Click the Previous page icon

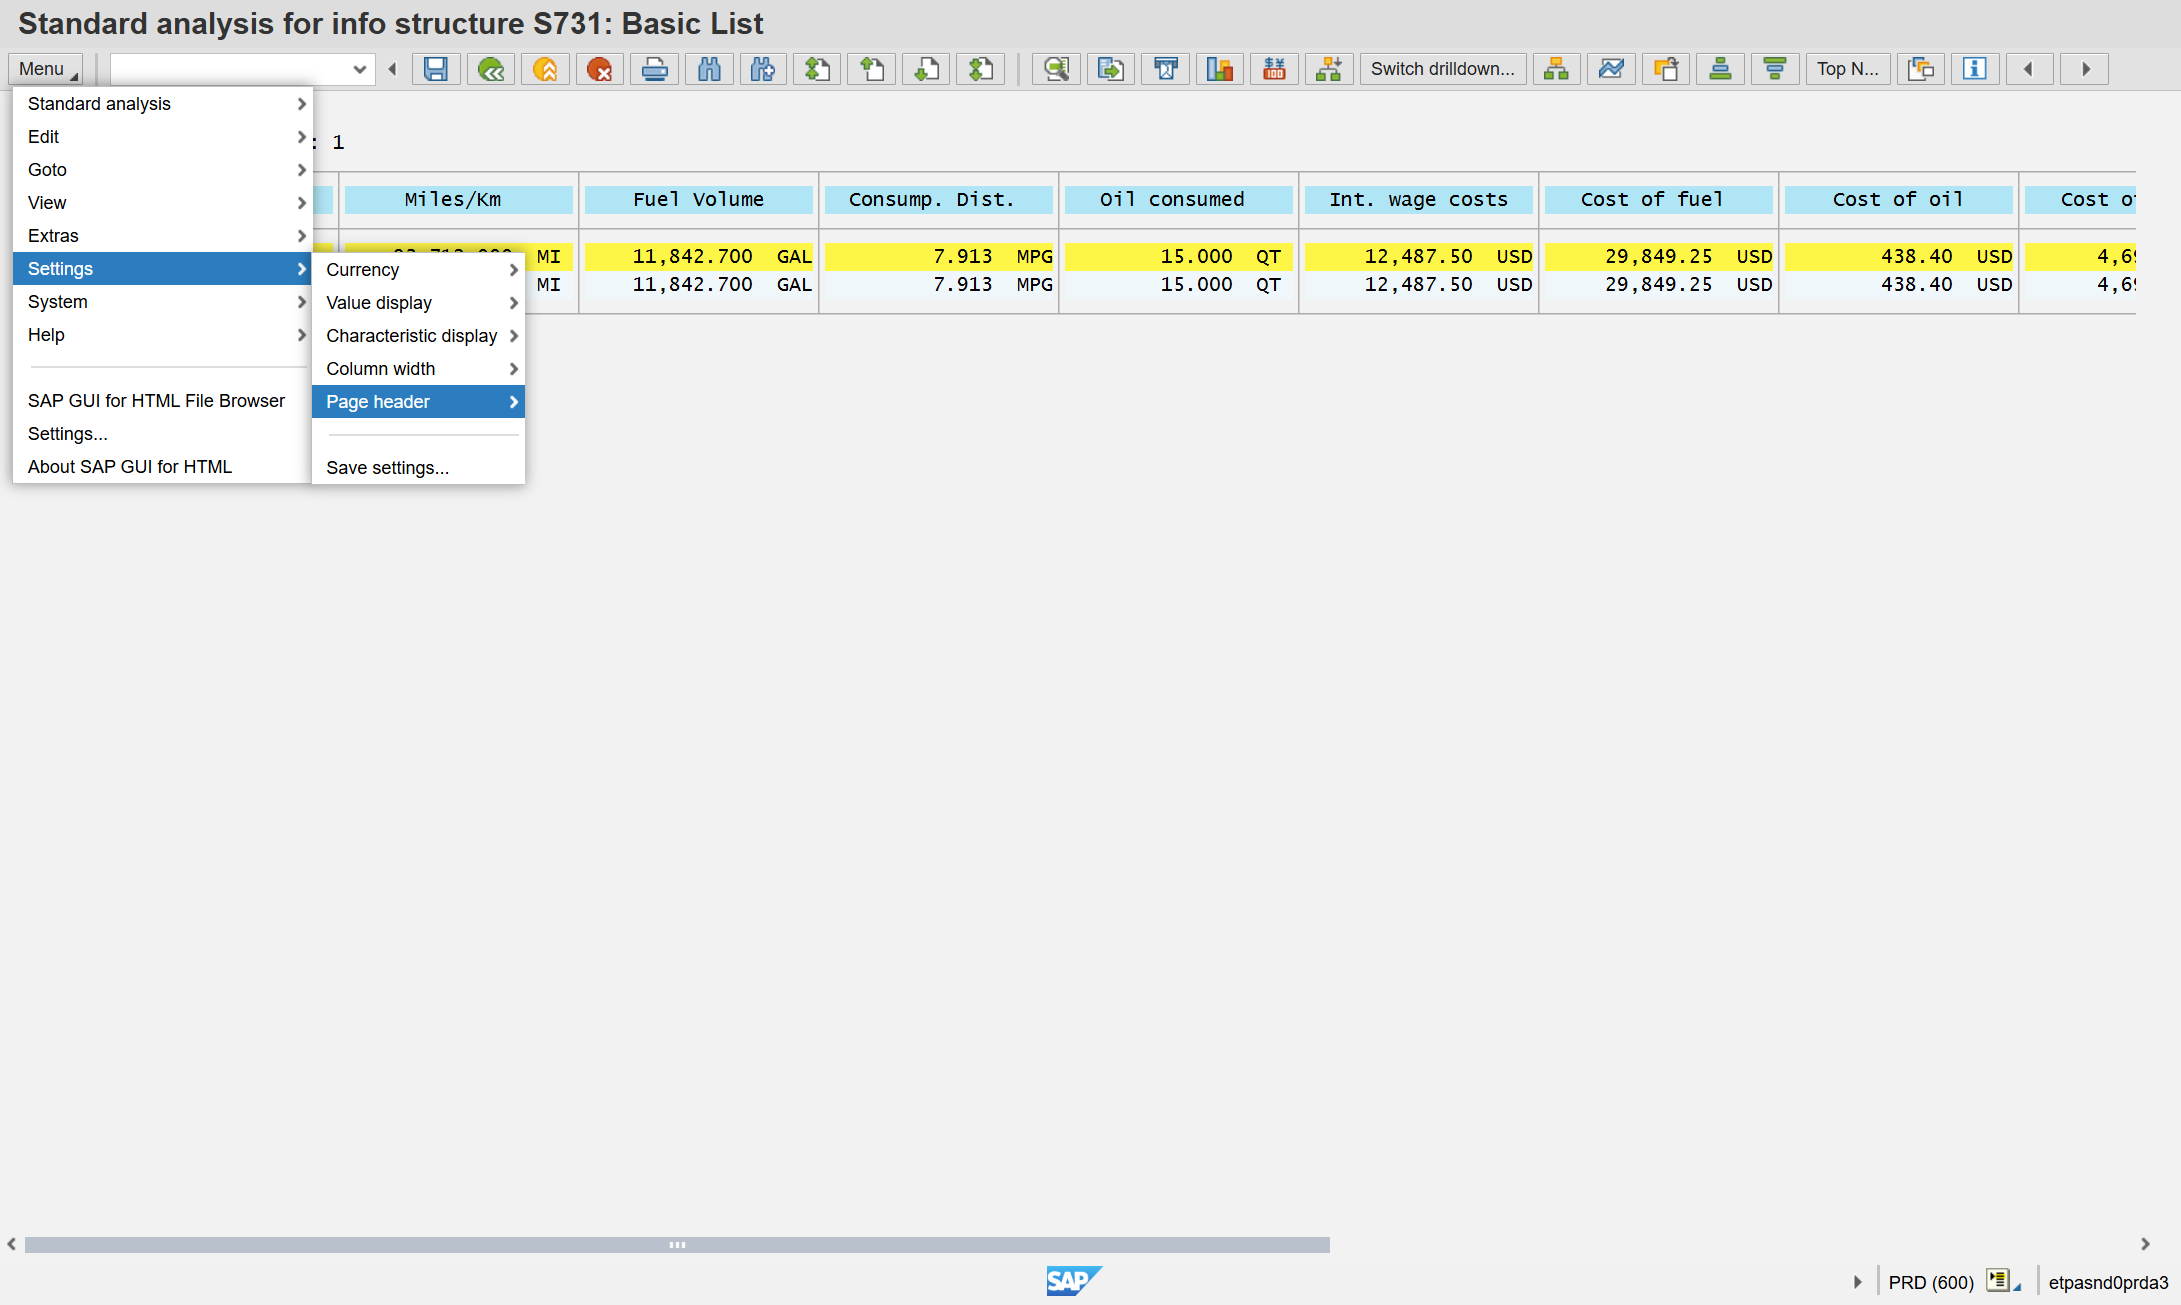[x=872, y=69]
